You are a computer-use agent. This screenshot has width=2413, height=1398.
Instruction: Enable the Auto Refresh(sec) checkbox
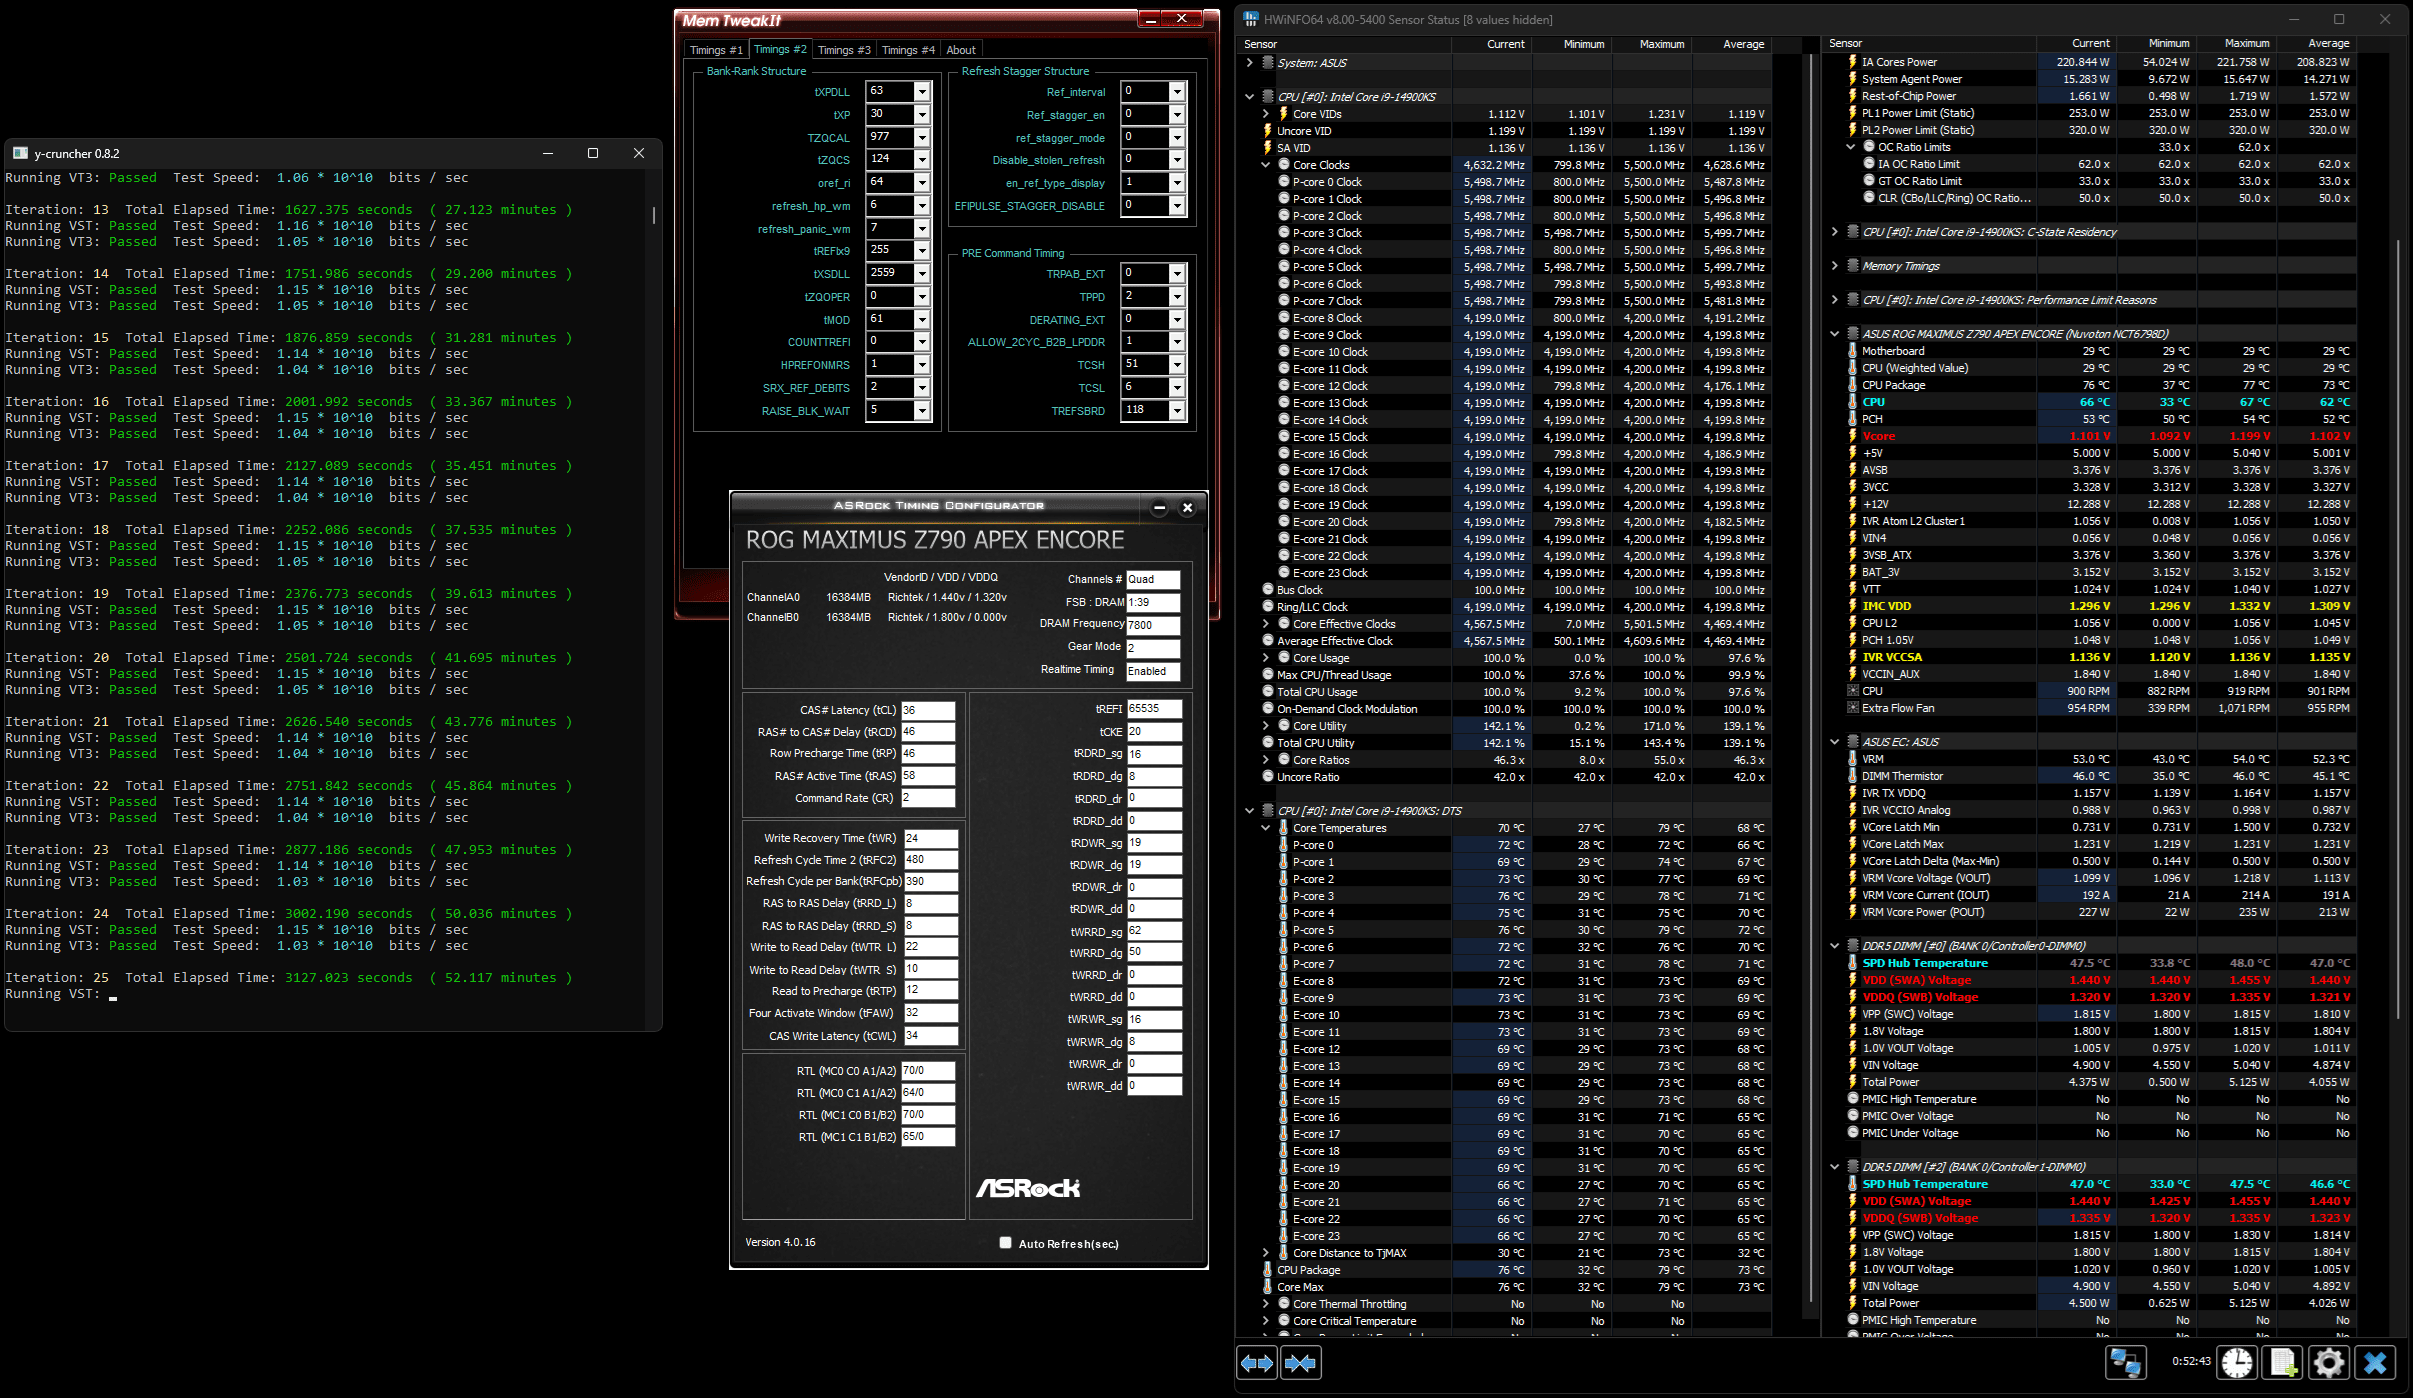tap(1005, 1243)
